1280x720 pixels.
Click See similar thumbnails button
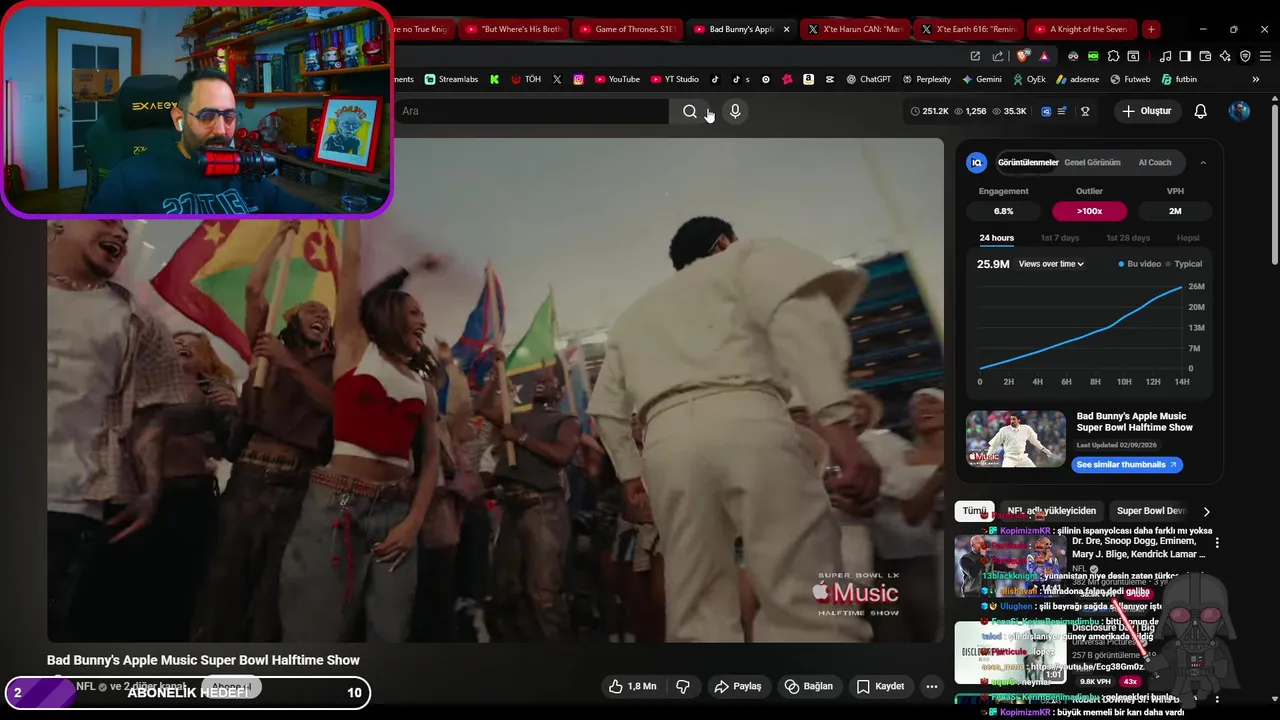(1127, 465)
